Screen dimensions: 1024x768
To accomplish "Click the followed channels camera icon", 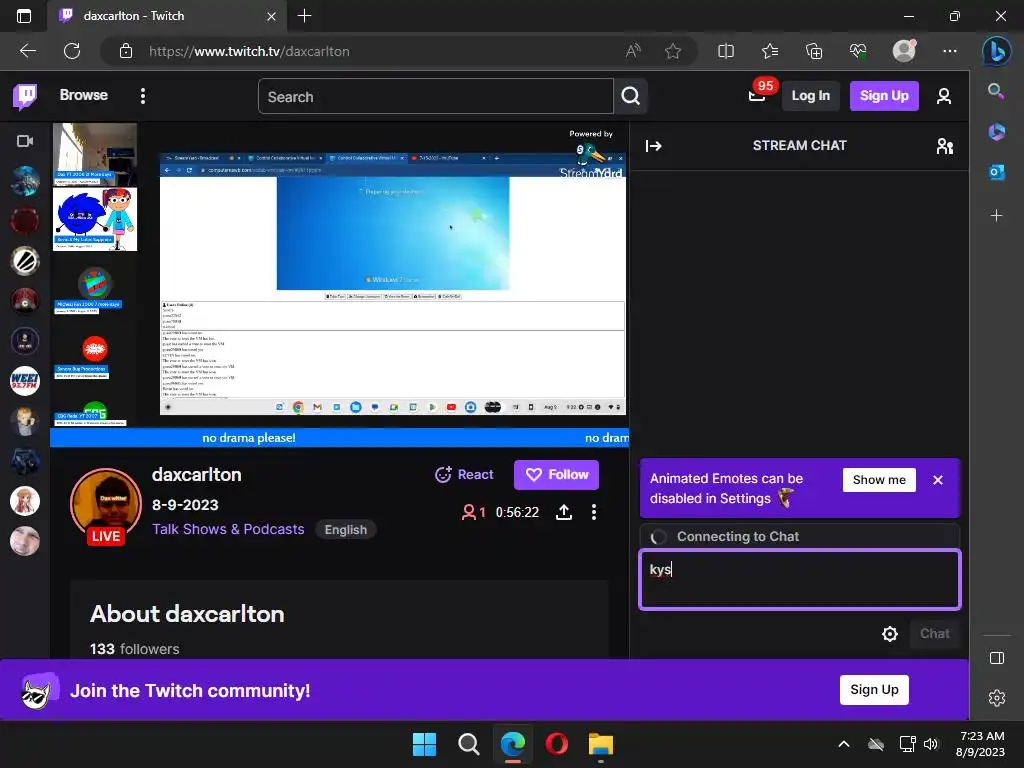I will click(25, 141).
